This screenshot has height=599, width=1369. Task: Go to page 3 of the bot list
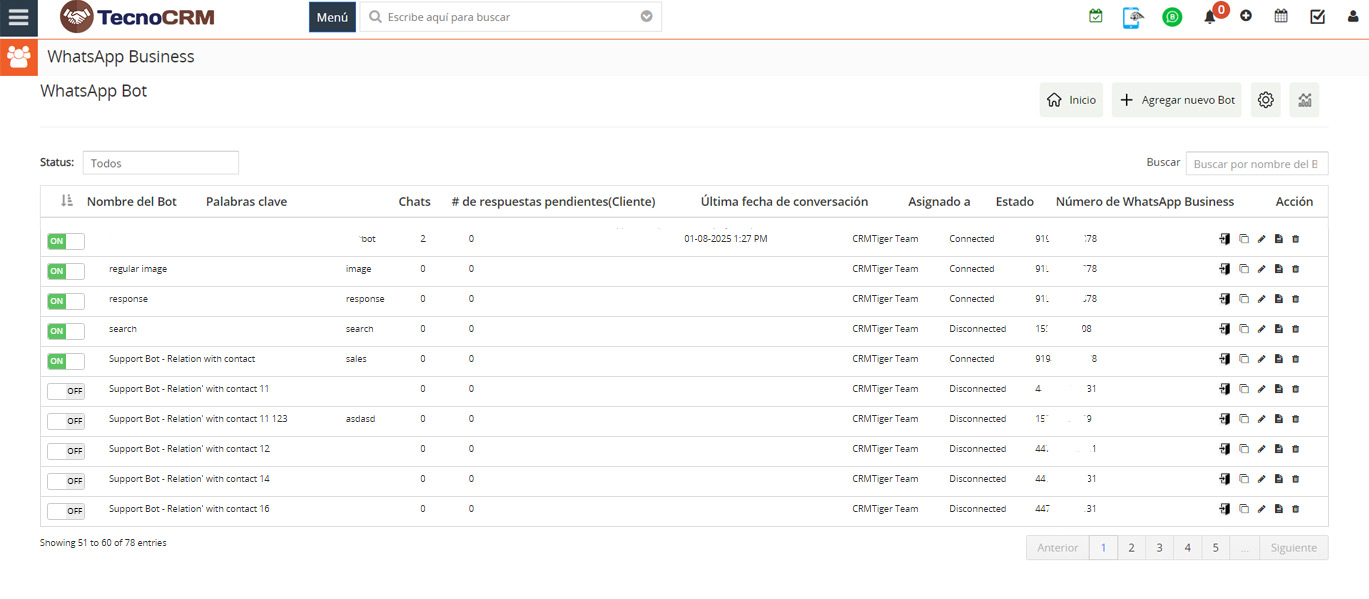[1159, 548]
